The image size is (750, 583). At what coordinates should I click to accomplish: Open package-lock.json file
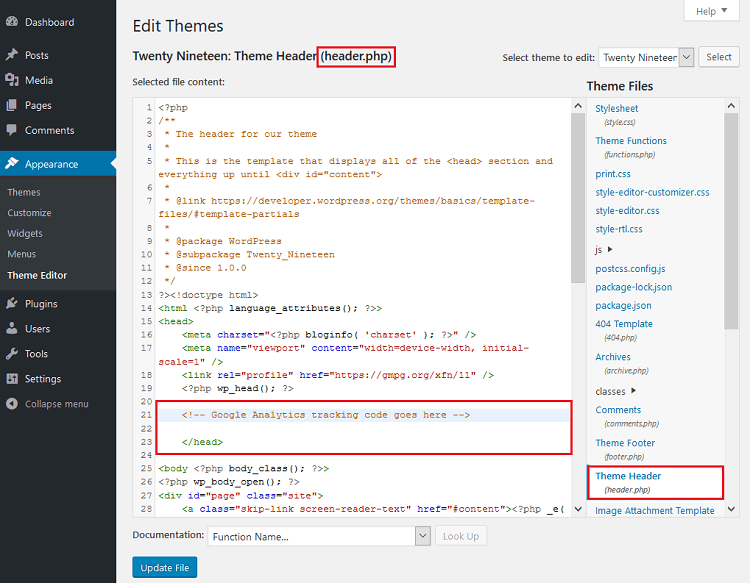point(633,287)
